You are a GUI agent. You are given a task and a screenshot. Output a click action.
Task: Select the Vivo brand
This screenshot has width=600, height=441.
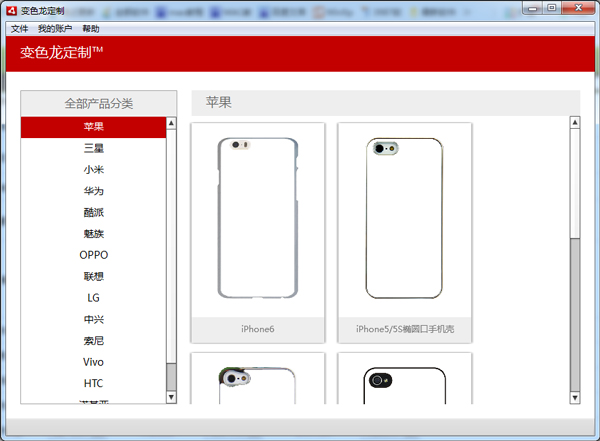click(93, 362)
